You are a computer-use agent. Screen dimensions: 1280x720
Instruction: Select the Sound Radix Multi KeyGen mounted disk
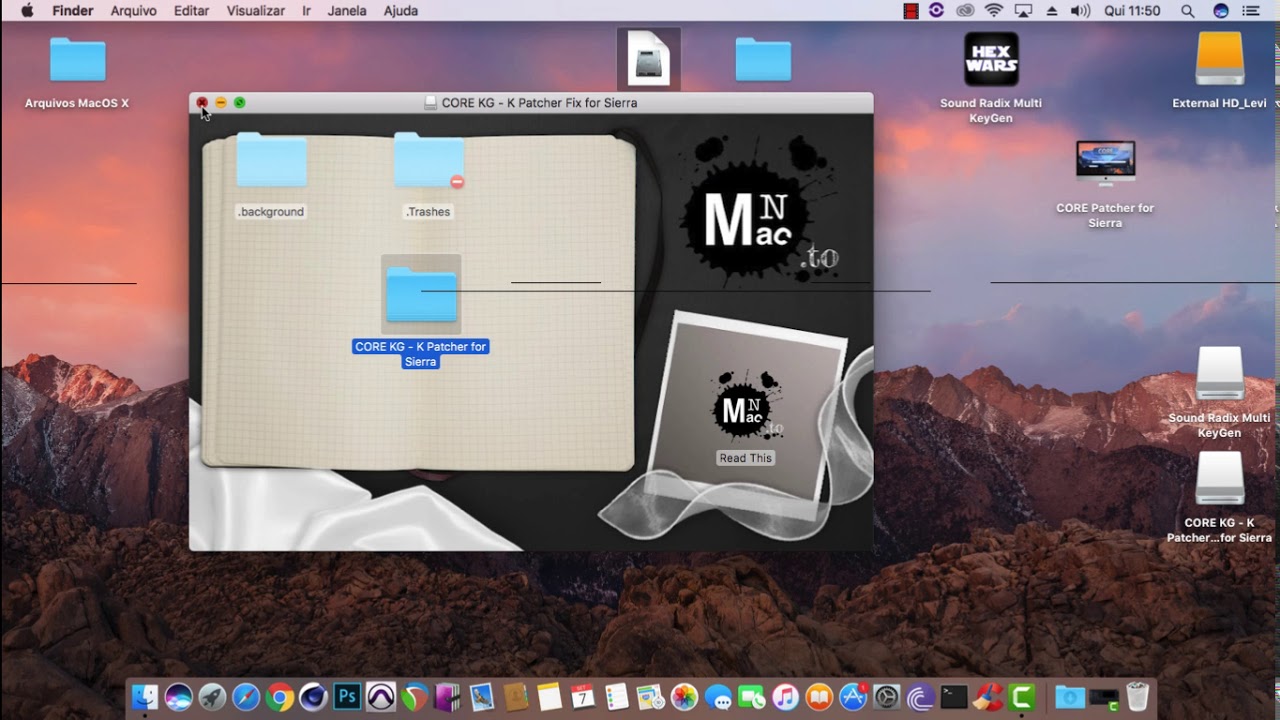(x=1220, y=373)
